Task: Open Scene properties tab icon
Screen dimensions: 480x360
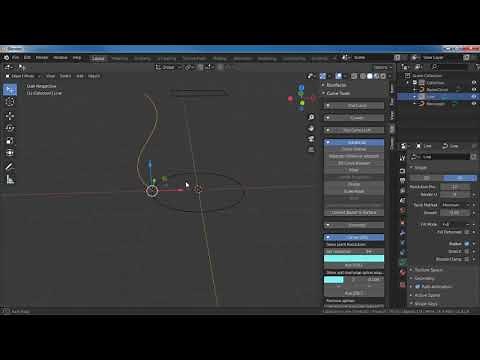Action: click(x=403, y=200)
